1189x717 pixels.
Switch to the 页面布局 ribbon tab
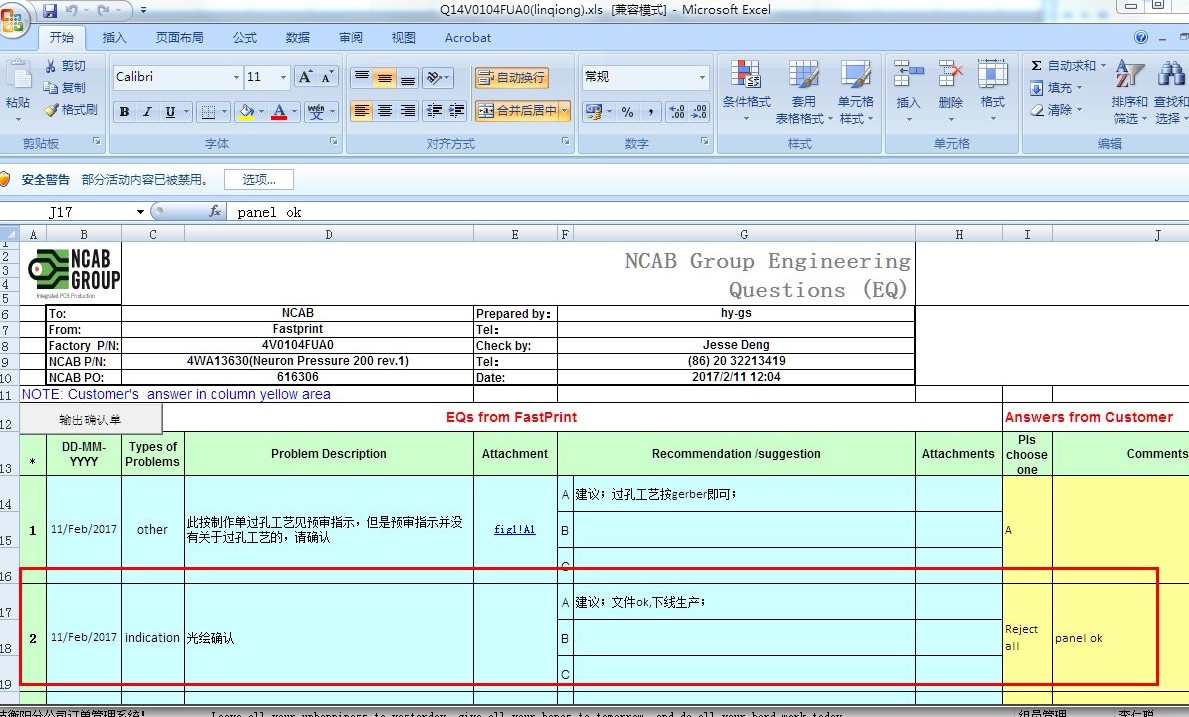click(179, 37)
